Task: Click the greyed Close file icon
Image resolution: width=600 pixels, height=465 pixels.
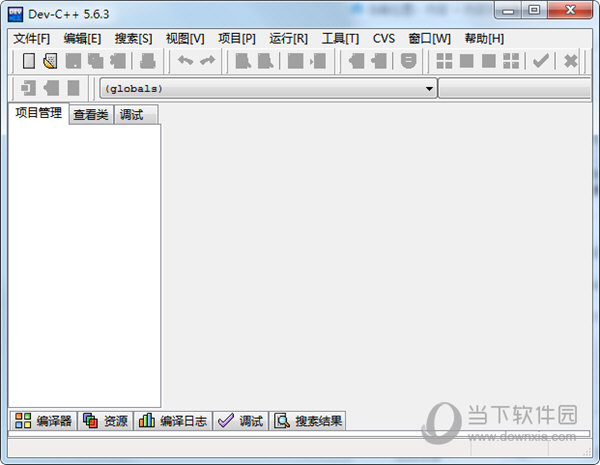Action: [118, 61]
